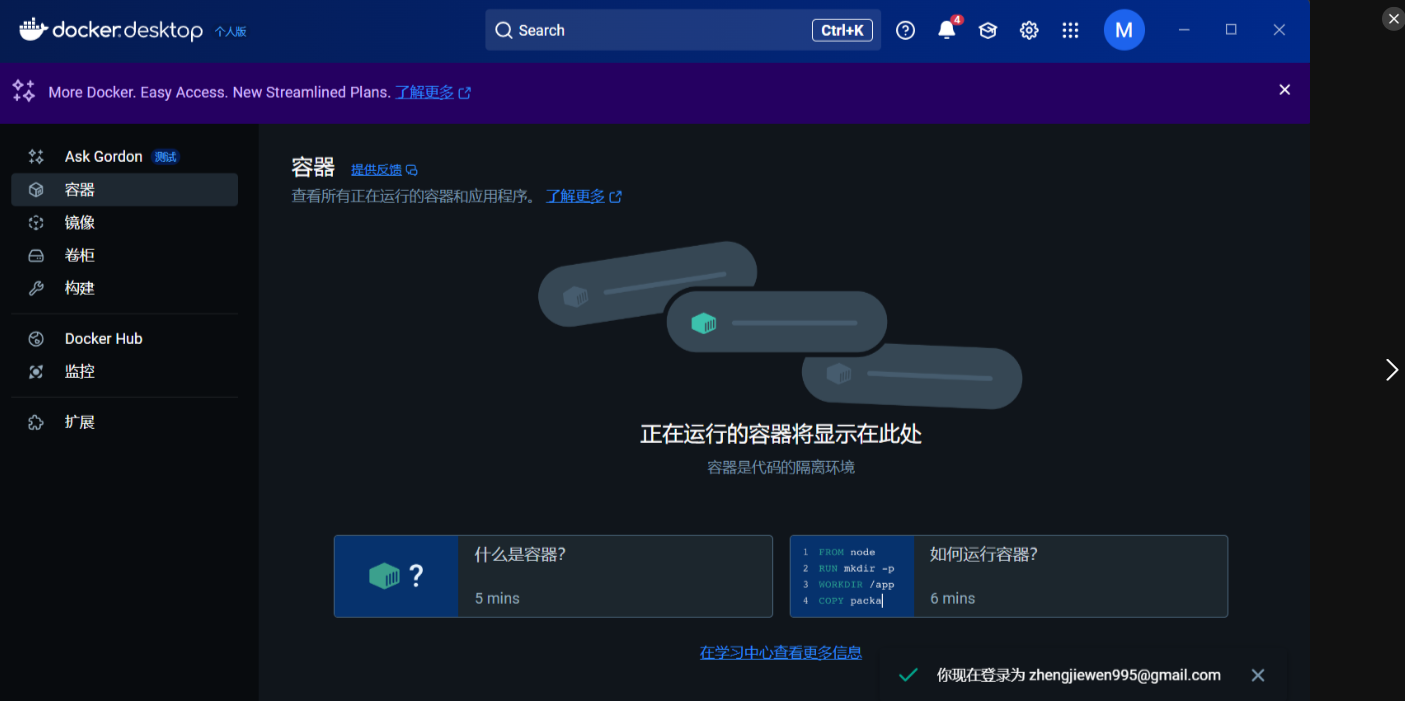Select 构建 in the sidebar
The height and width of the screenshot is (701, 1405).
pyautogui.click(x=124, y=288)
